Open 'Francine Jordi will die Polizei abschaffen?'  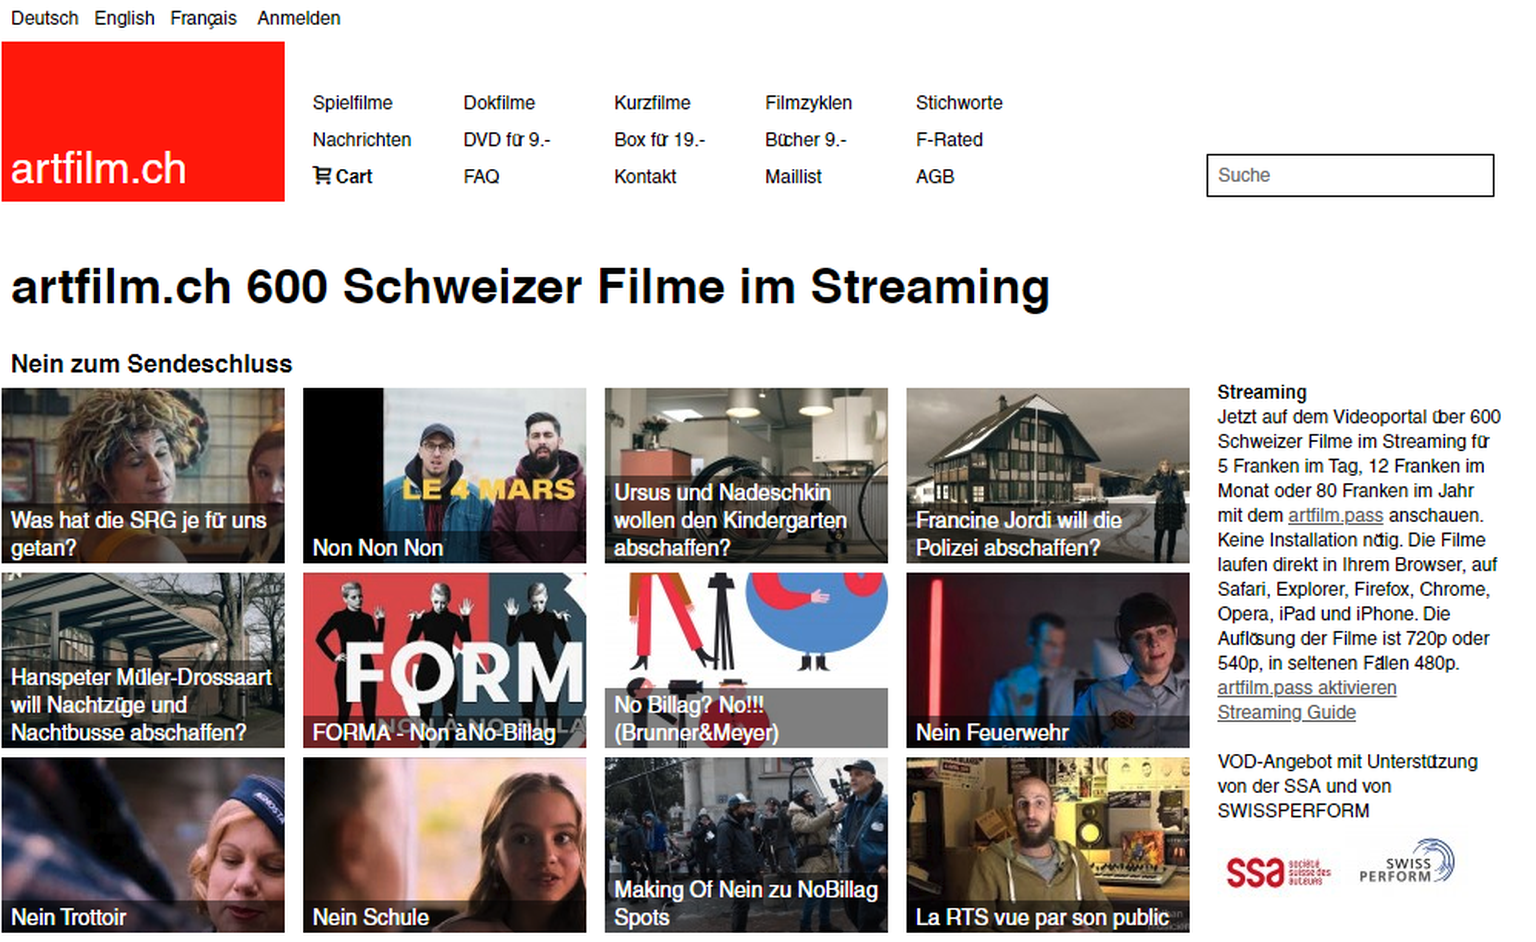coord(1047,475)
